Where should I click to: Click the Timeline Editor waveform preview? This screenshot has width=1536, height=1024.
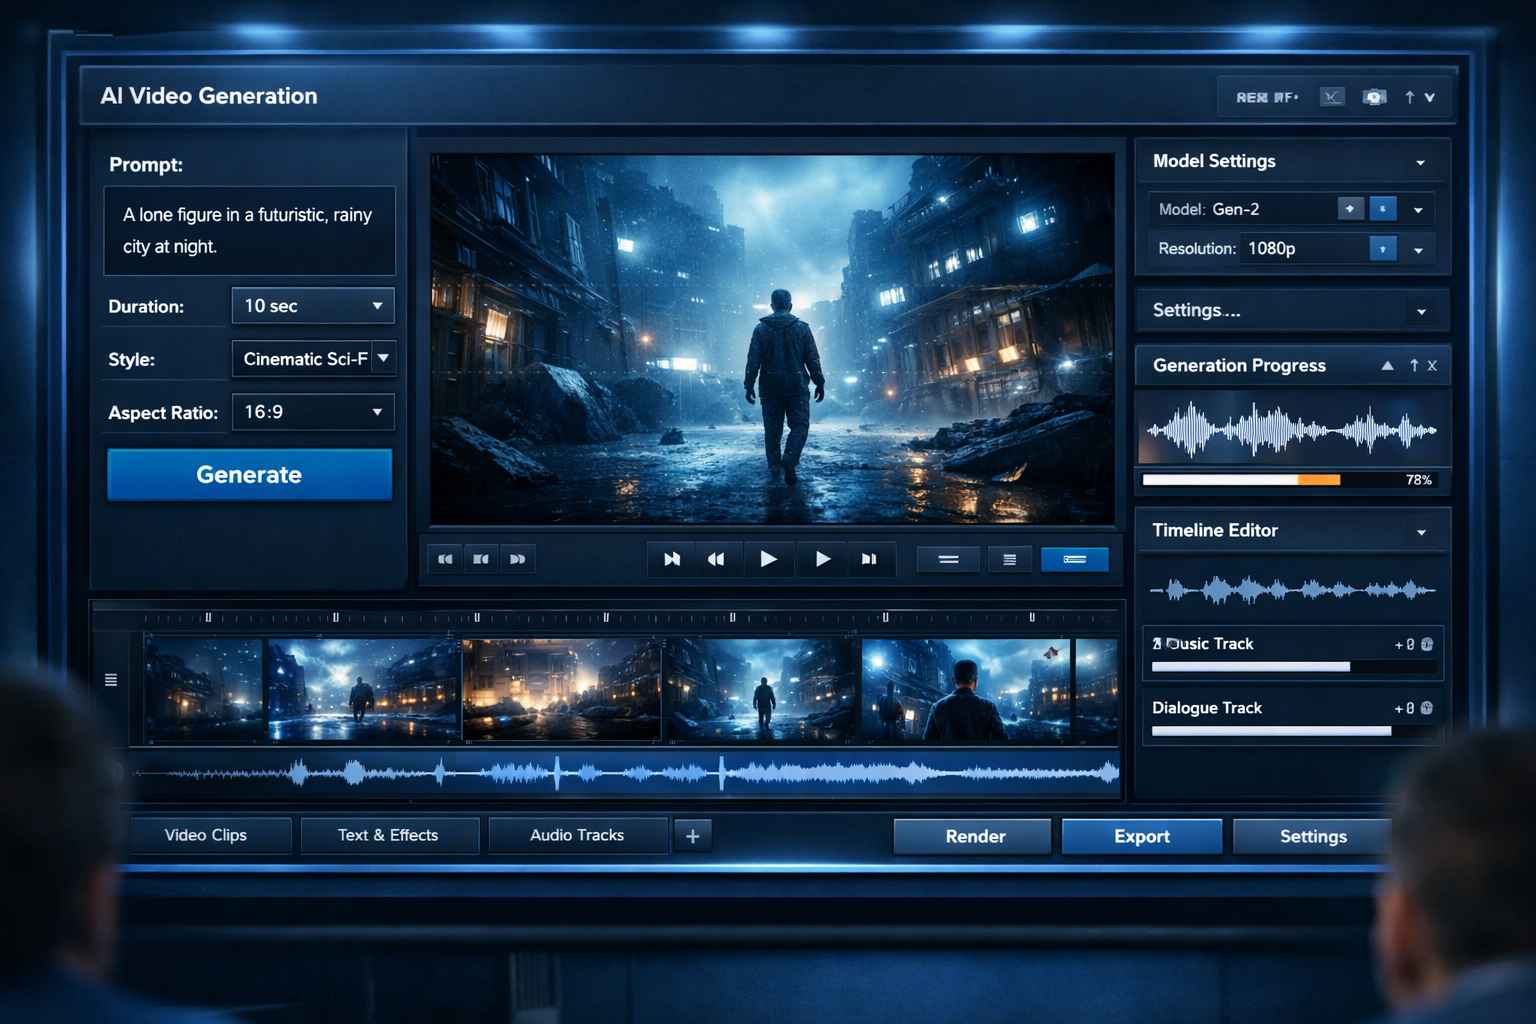point(1292,590)
